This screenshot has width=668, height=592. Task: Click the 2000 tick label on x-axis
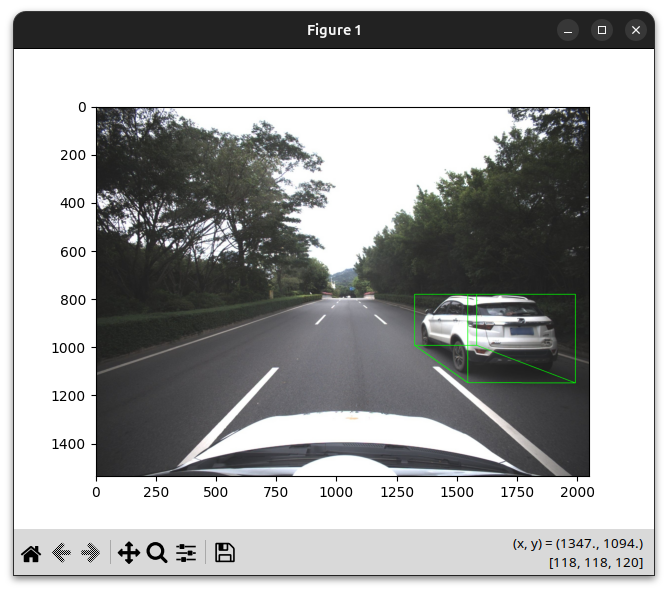[x=577, y=492]
